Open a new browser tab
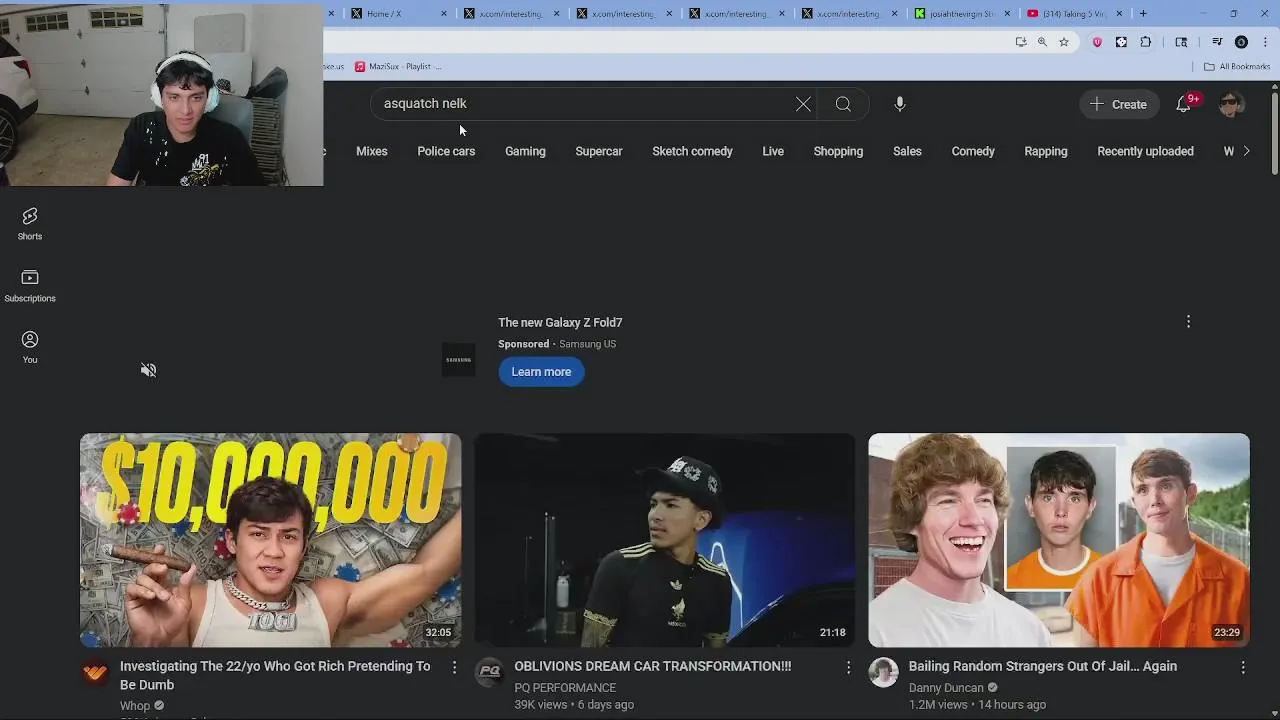The height and width of the screenshot is (720, 1280). pyautogui.click(x=1143, y=14)
